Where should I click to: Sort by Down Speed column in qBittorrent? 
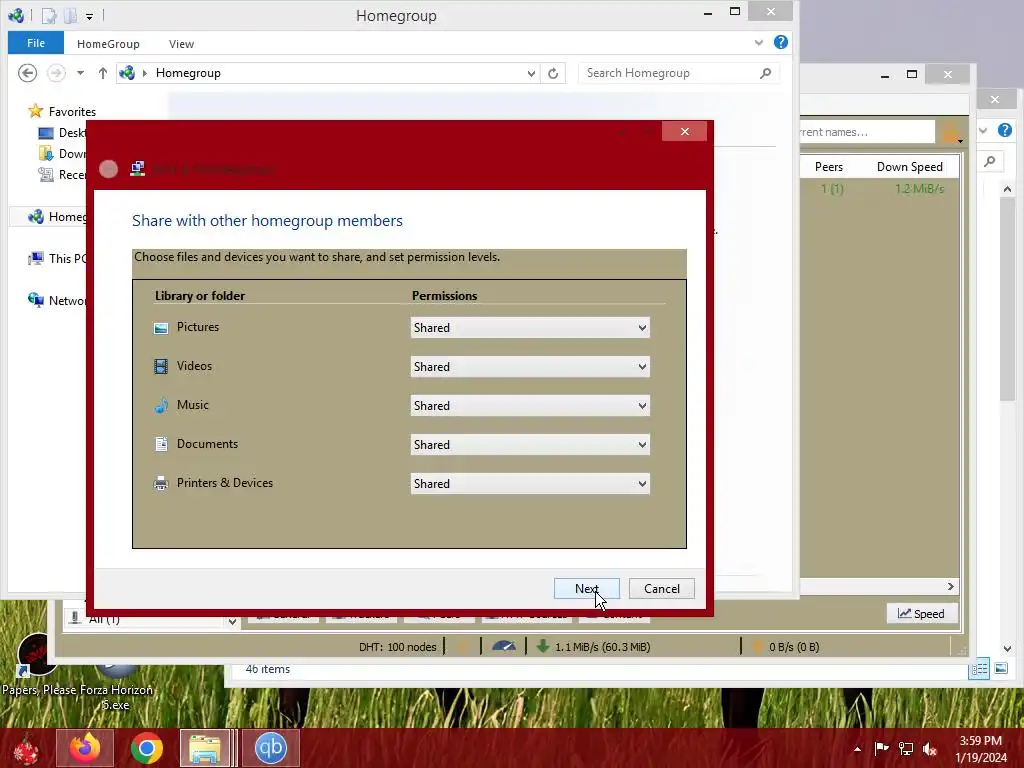909,167
